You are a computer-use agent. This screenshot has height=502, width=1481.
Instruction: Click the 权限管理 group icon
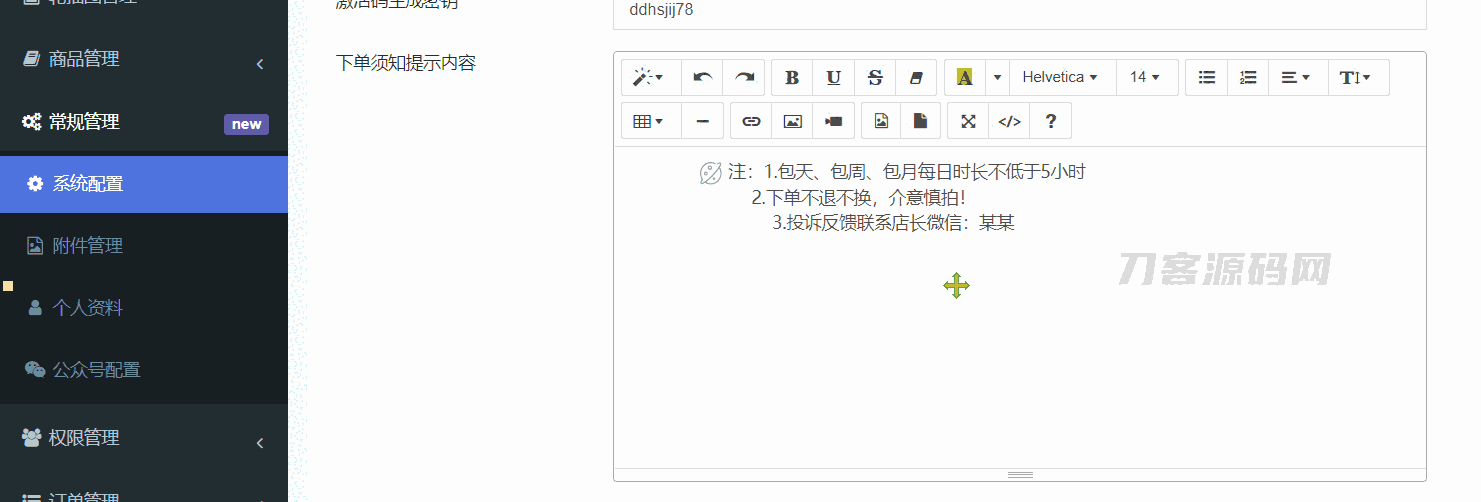coord(31,438)
